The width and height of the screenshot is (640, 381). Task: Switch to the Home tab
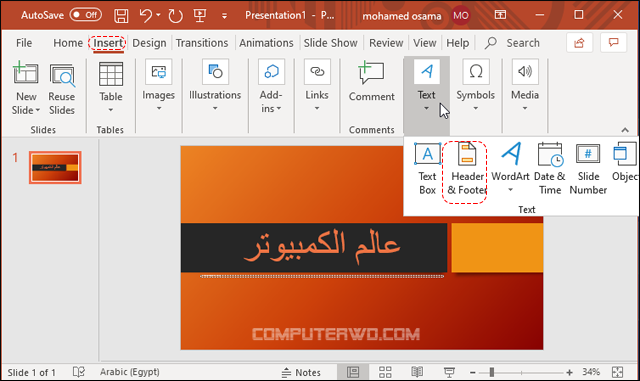[x=68, y=43]
